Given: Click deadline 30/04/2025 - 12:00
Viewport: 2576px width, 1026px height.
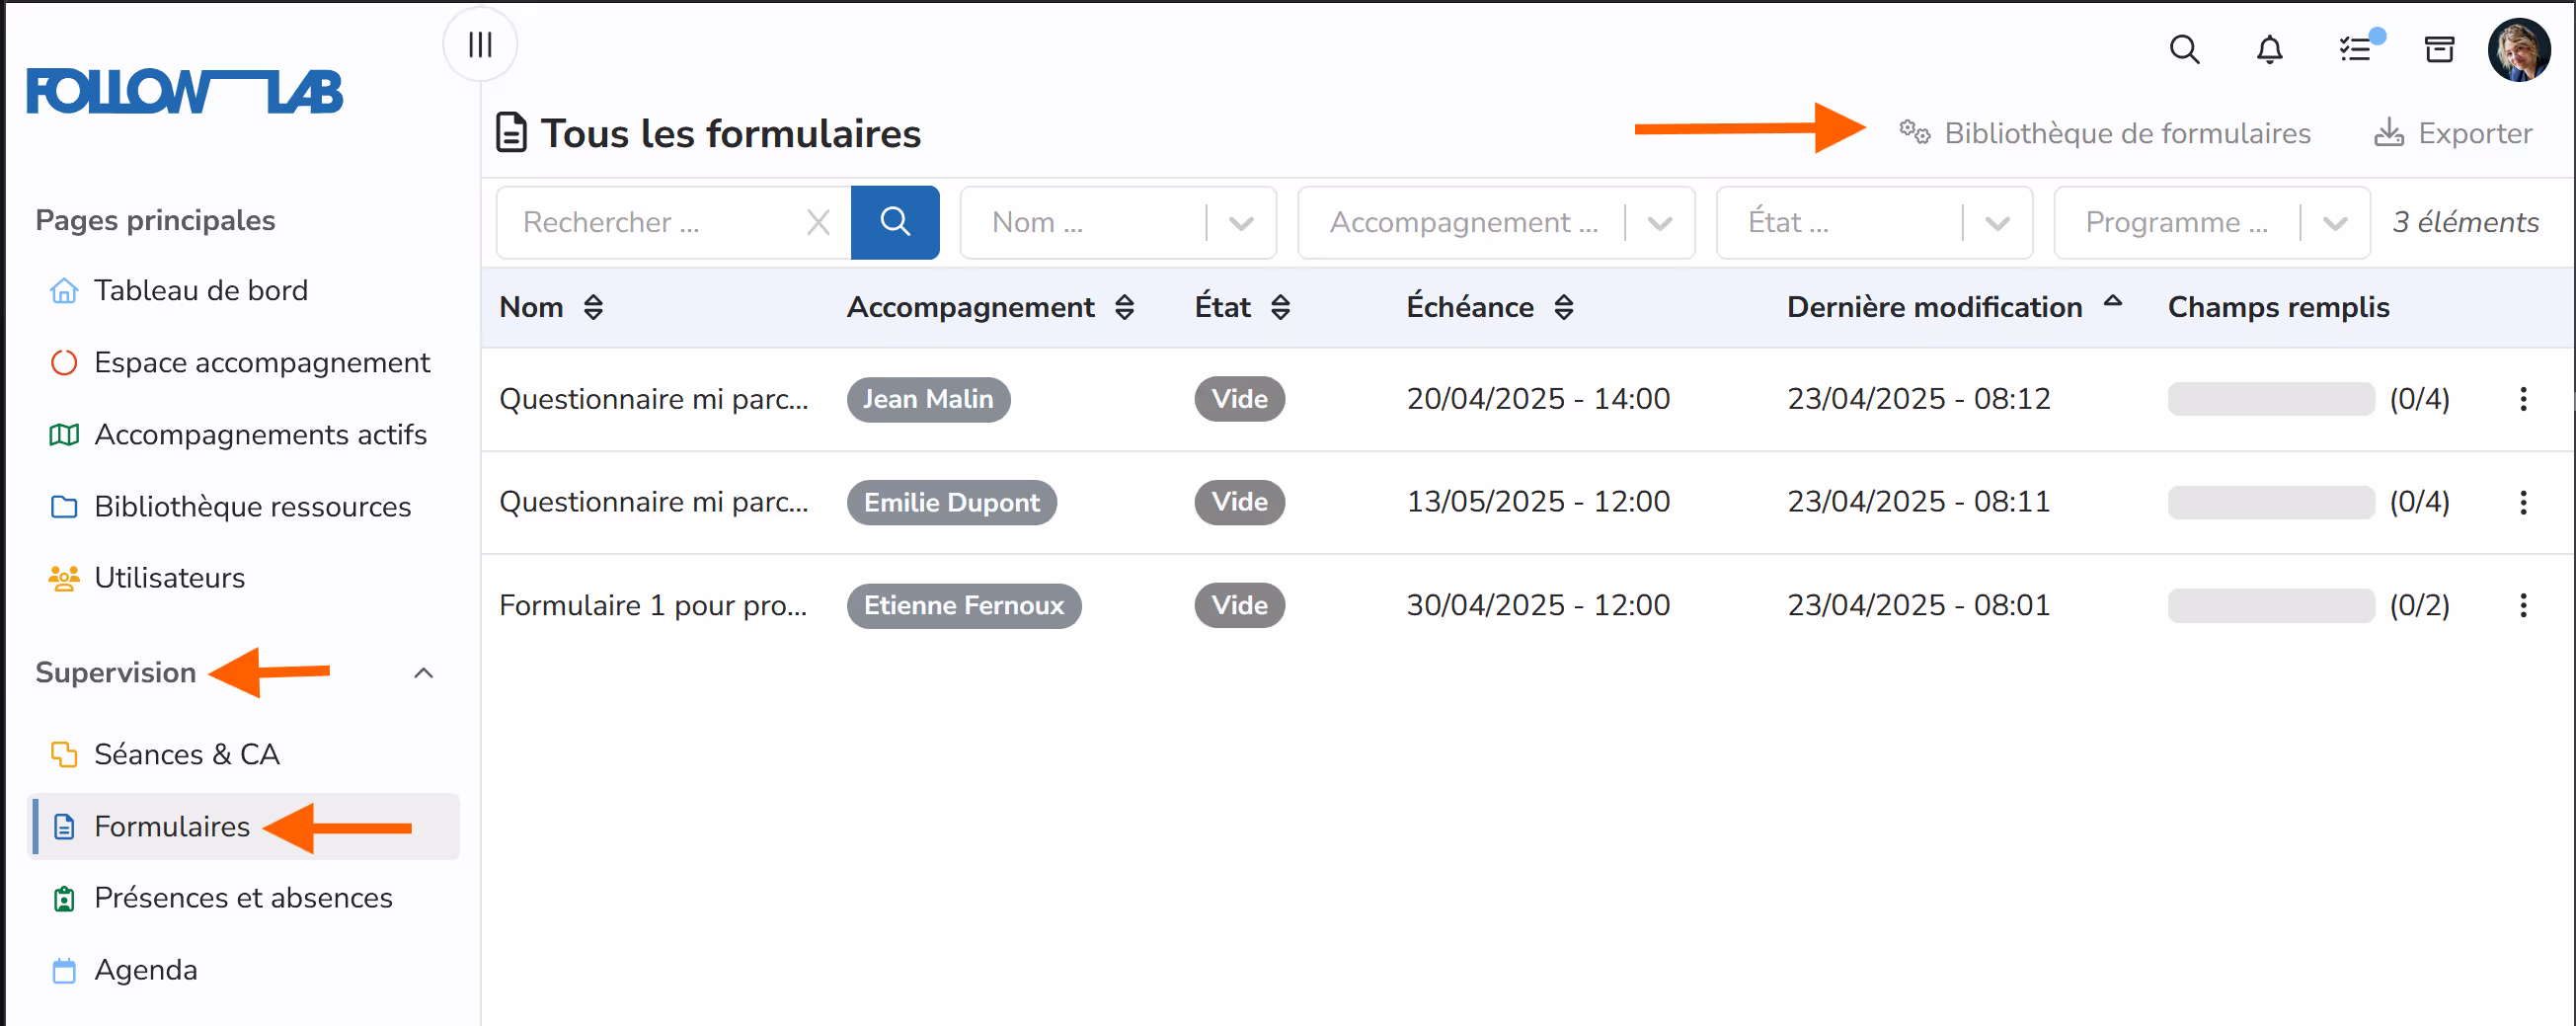Looking at the screenshot, I should tap(1538, 605).
